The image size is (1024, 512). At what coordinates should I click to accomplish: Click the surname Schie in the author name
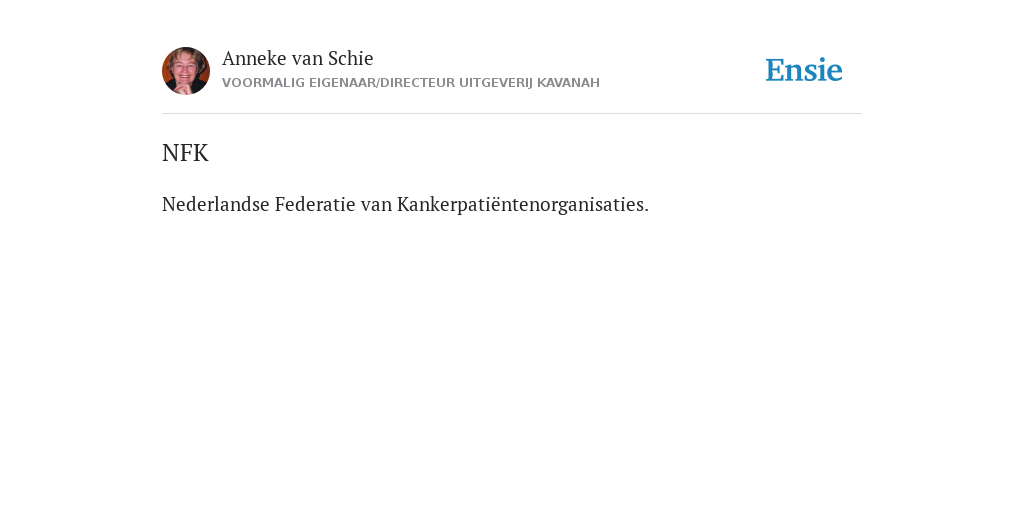350,59
